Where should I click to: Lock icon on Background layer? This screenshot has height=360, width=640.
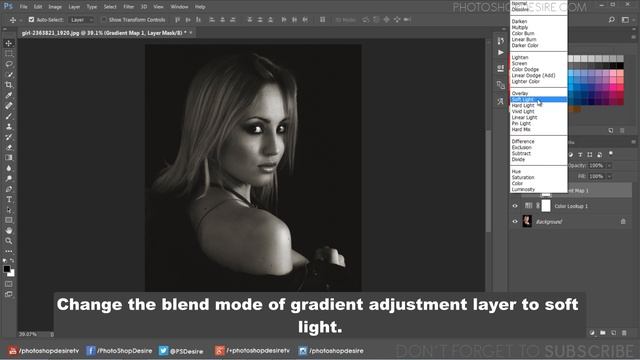[x=623, y=222]
